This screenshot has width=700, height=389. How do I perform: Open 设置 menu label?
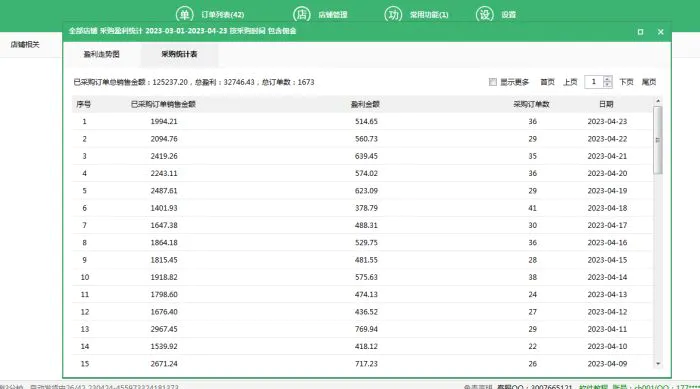(508, 15)
